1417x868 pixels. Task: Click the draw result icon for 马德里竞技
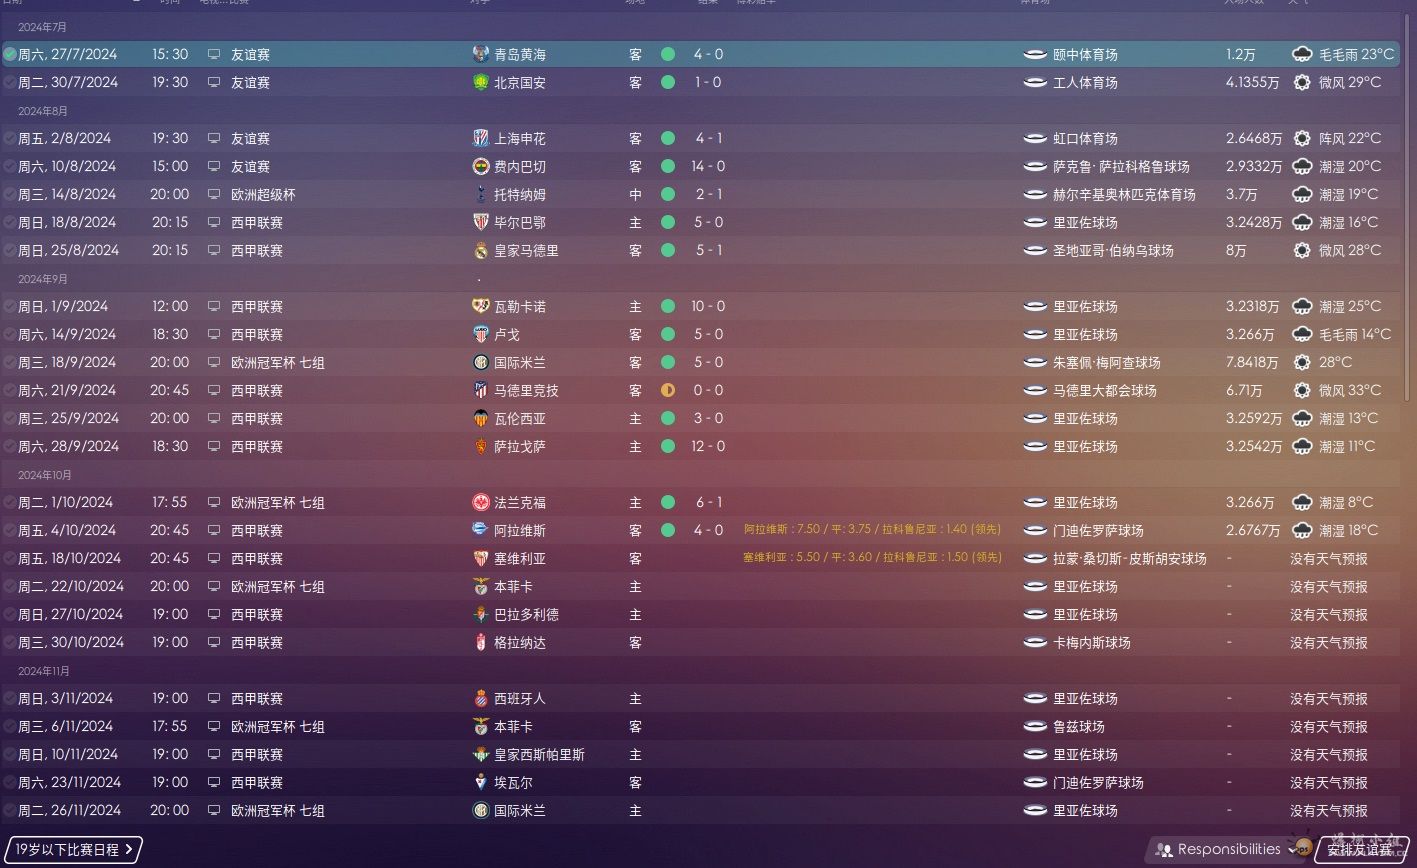coord(668,390)
